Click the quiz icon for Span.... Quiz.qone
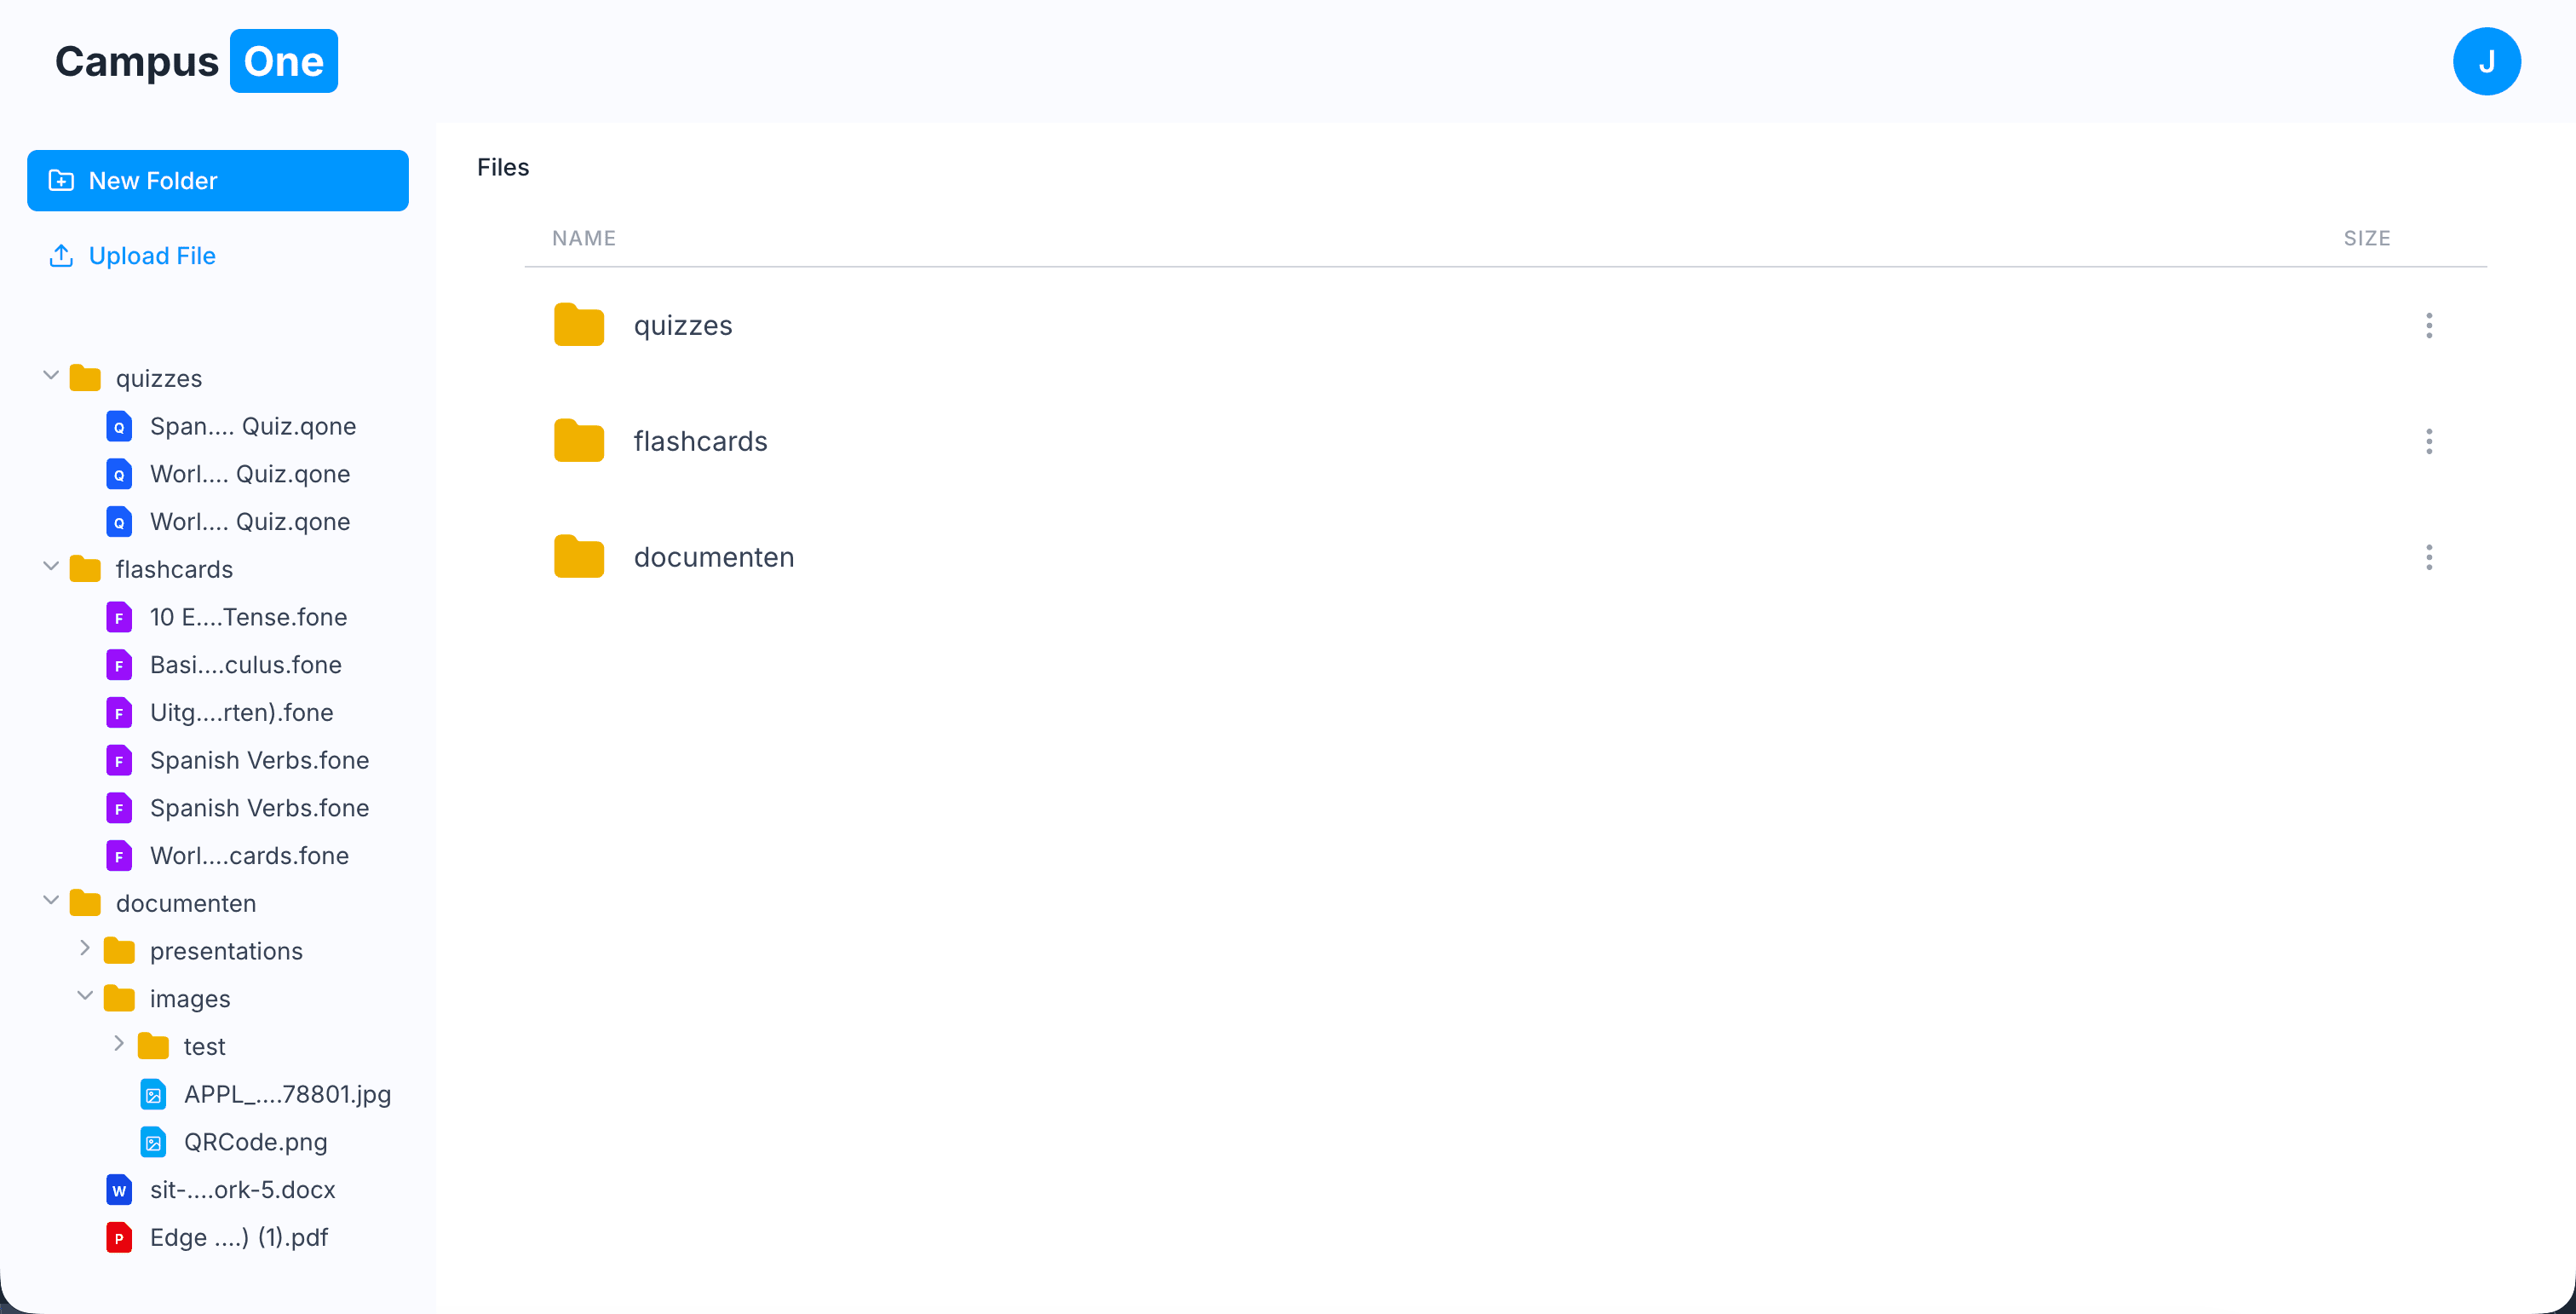Viewport: 2576px width, 1314px height. click(x=119, y=427)
